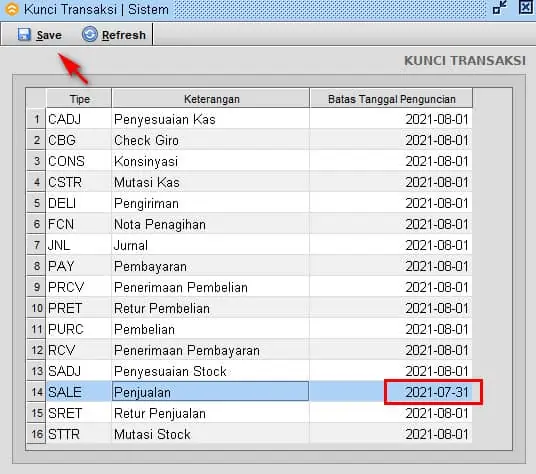Image resolution: width=536 pixels, height=474 pixels.
Task: Click the Refresh button
Action: click(x=114, y=35)
